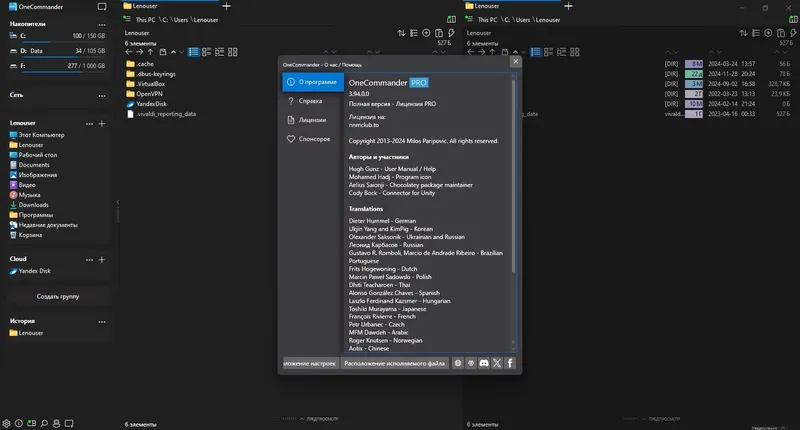Select third list-view layout in left pane
This screenshot has height=430, width=800.
[219, 52]
